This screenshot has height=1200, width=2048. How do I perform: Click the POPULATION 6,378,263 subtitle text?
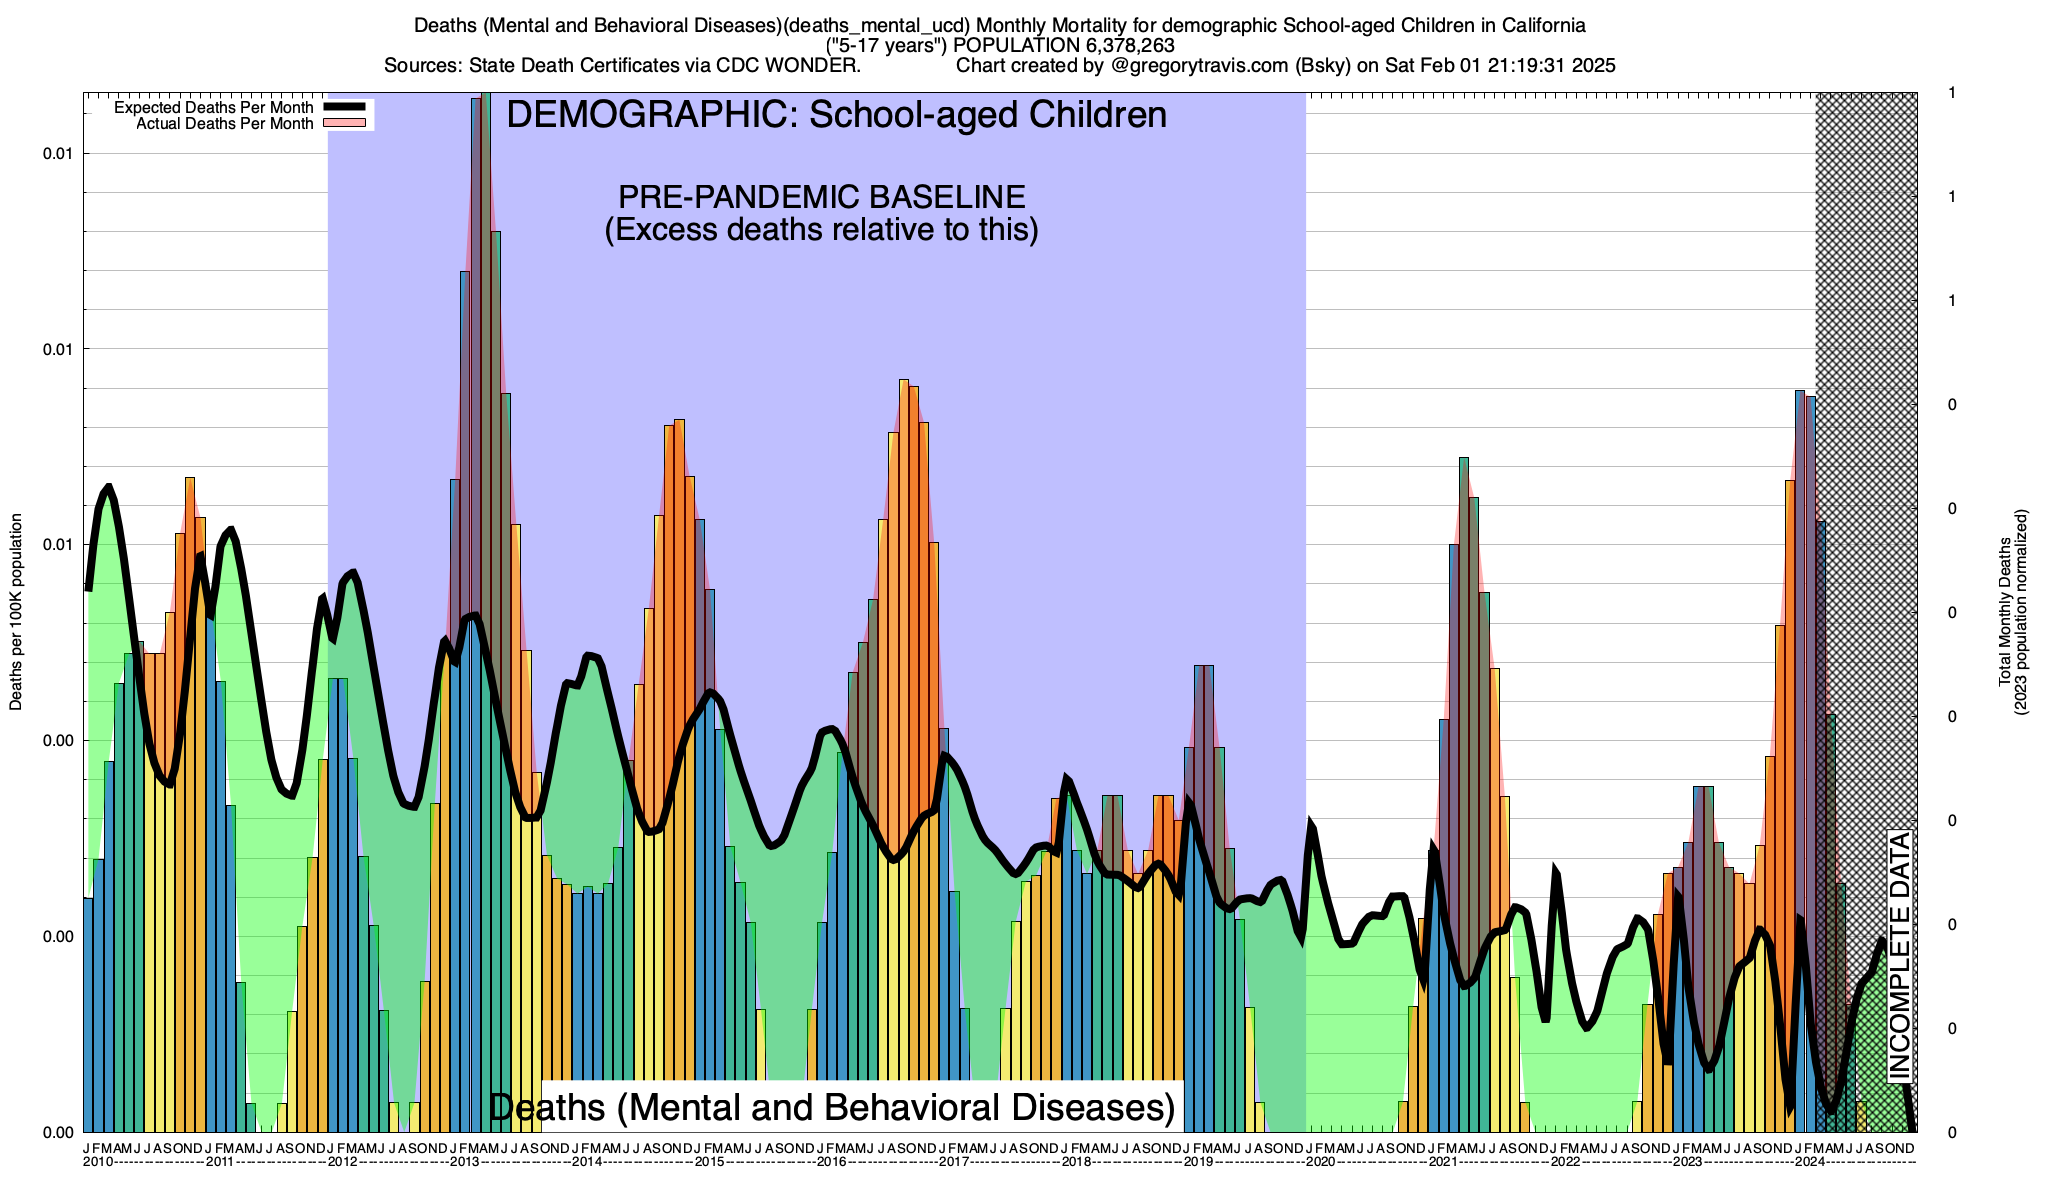click(x=1064, y=45)
